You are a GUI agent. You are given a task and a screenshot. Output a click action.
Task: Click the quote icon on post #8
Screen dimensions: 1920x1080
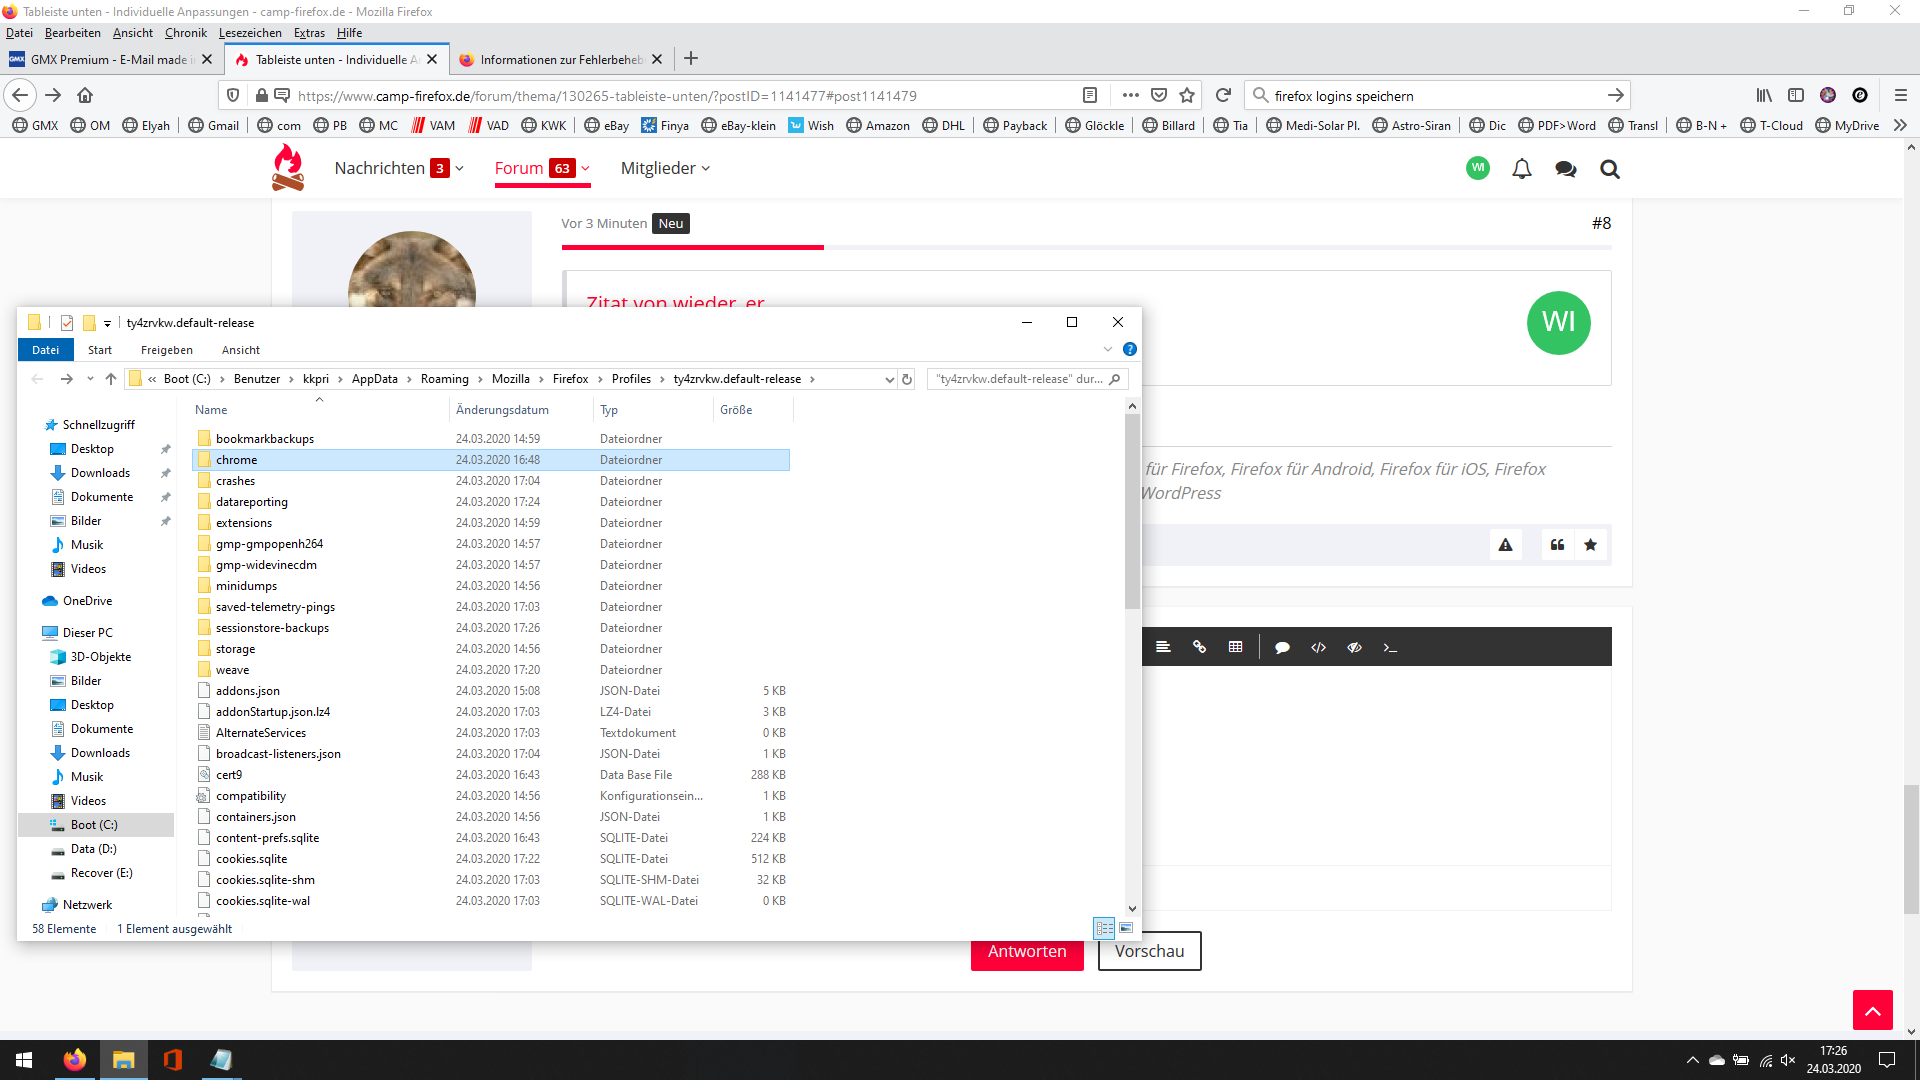[x=1557, y=545]
